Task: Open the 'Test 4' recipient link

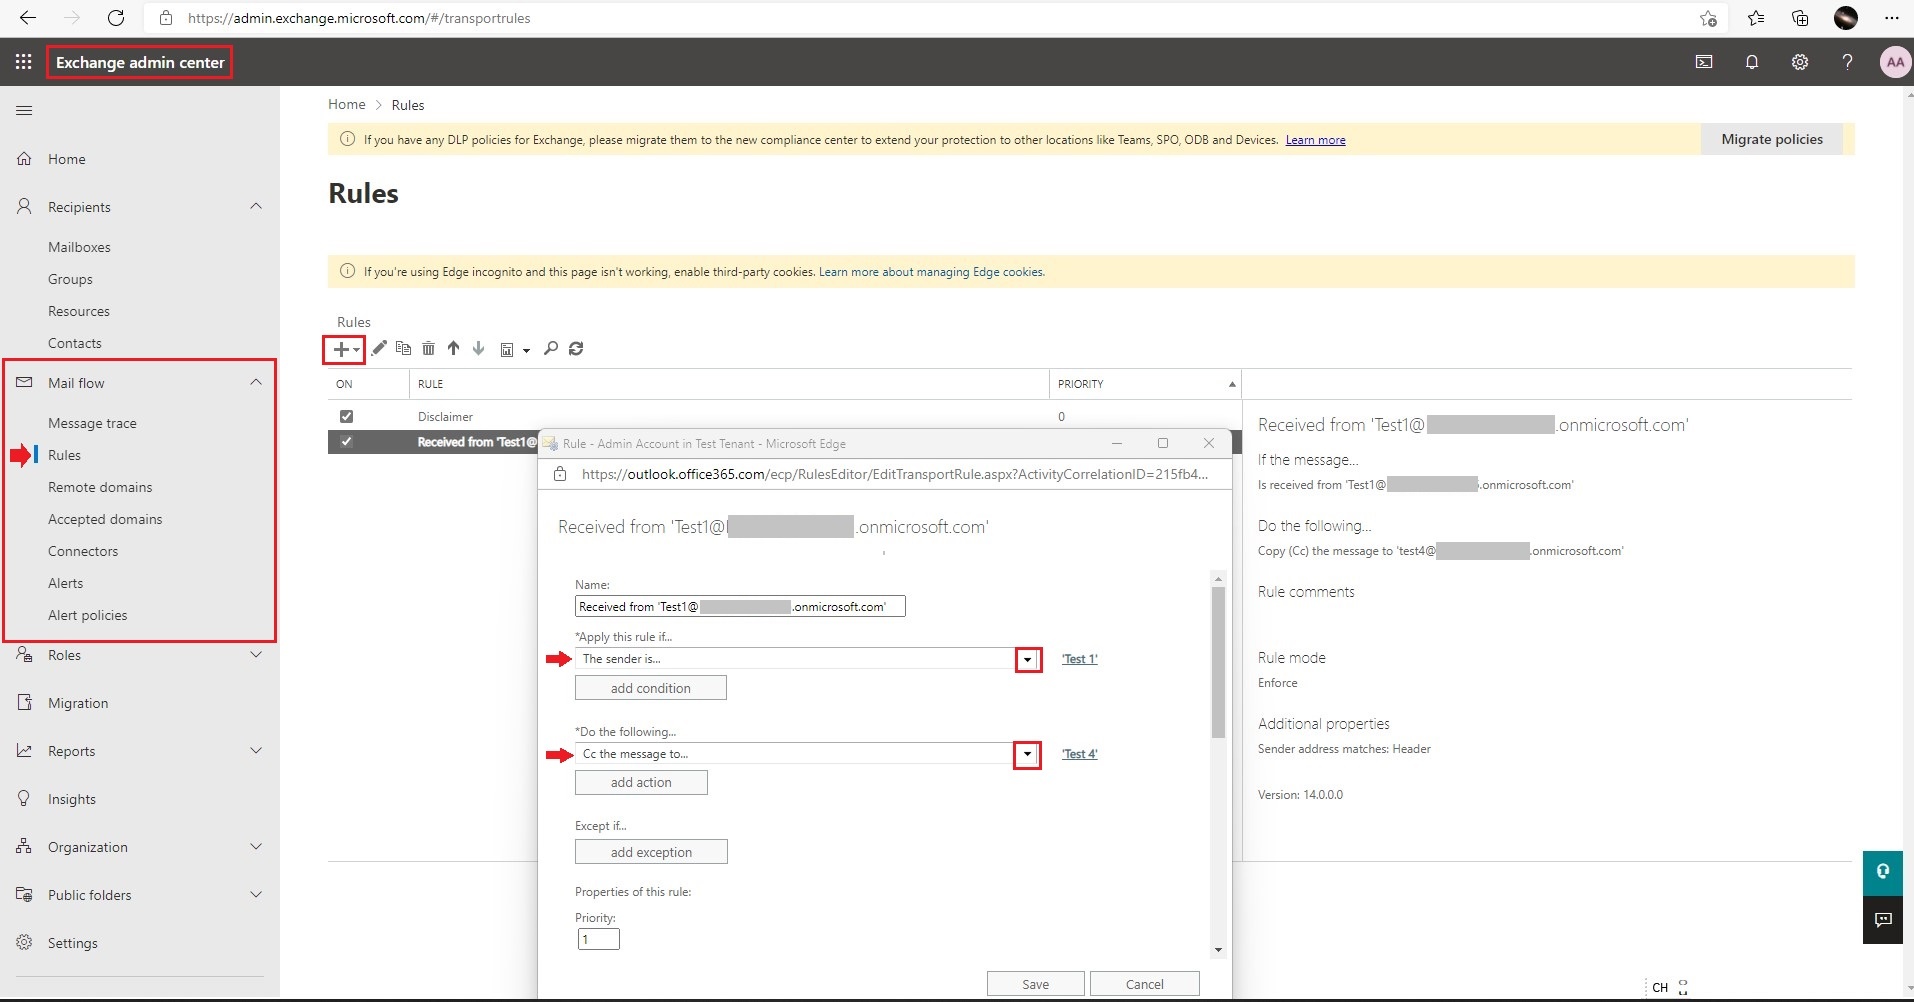Action: coord(1080,754)
